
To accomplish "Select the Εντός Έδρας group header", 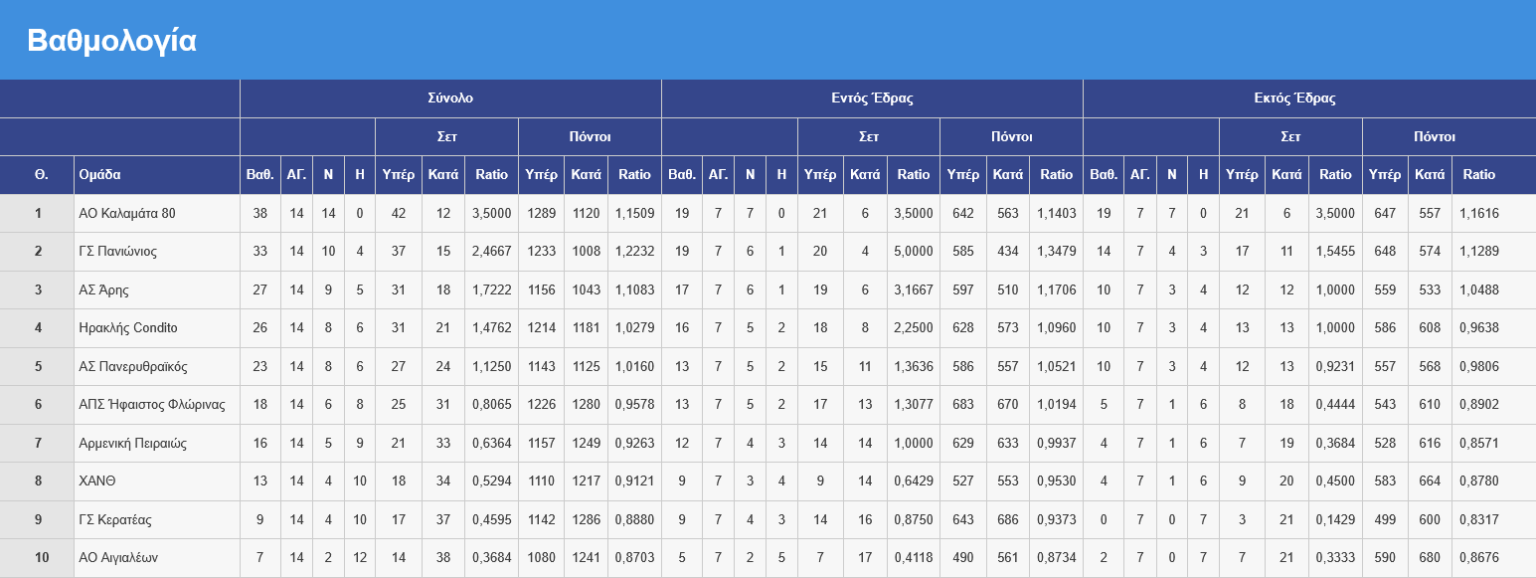I will 872,99.
